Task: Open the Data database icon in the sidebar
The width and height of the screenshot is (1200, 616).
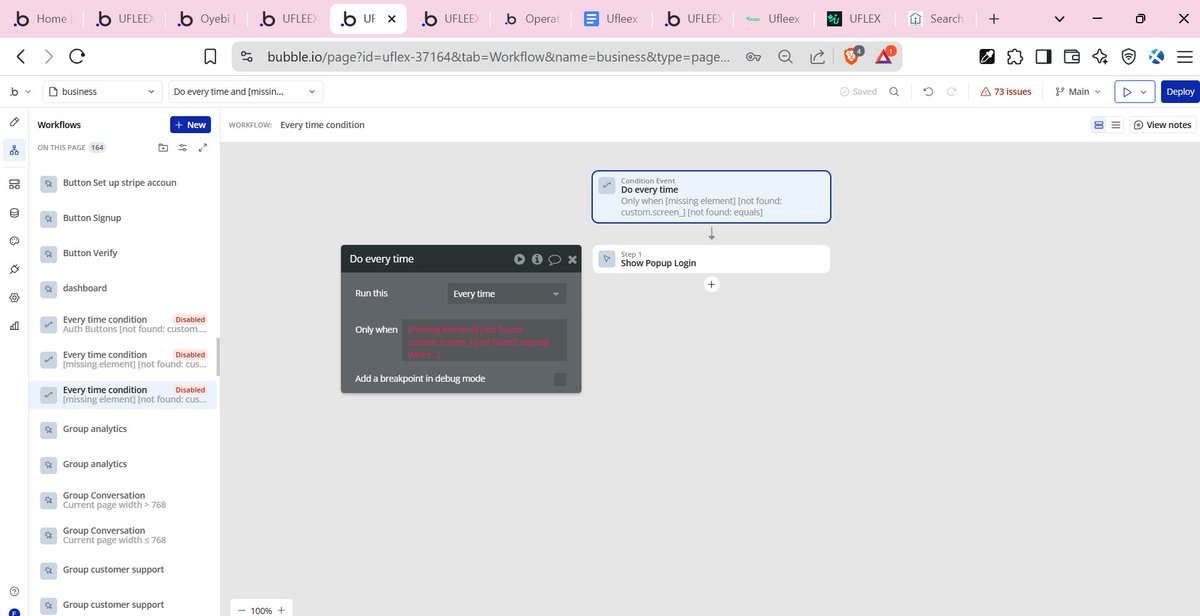Action: pyautogui.click(x=14, y=212)
